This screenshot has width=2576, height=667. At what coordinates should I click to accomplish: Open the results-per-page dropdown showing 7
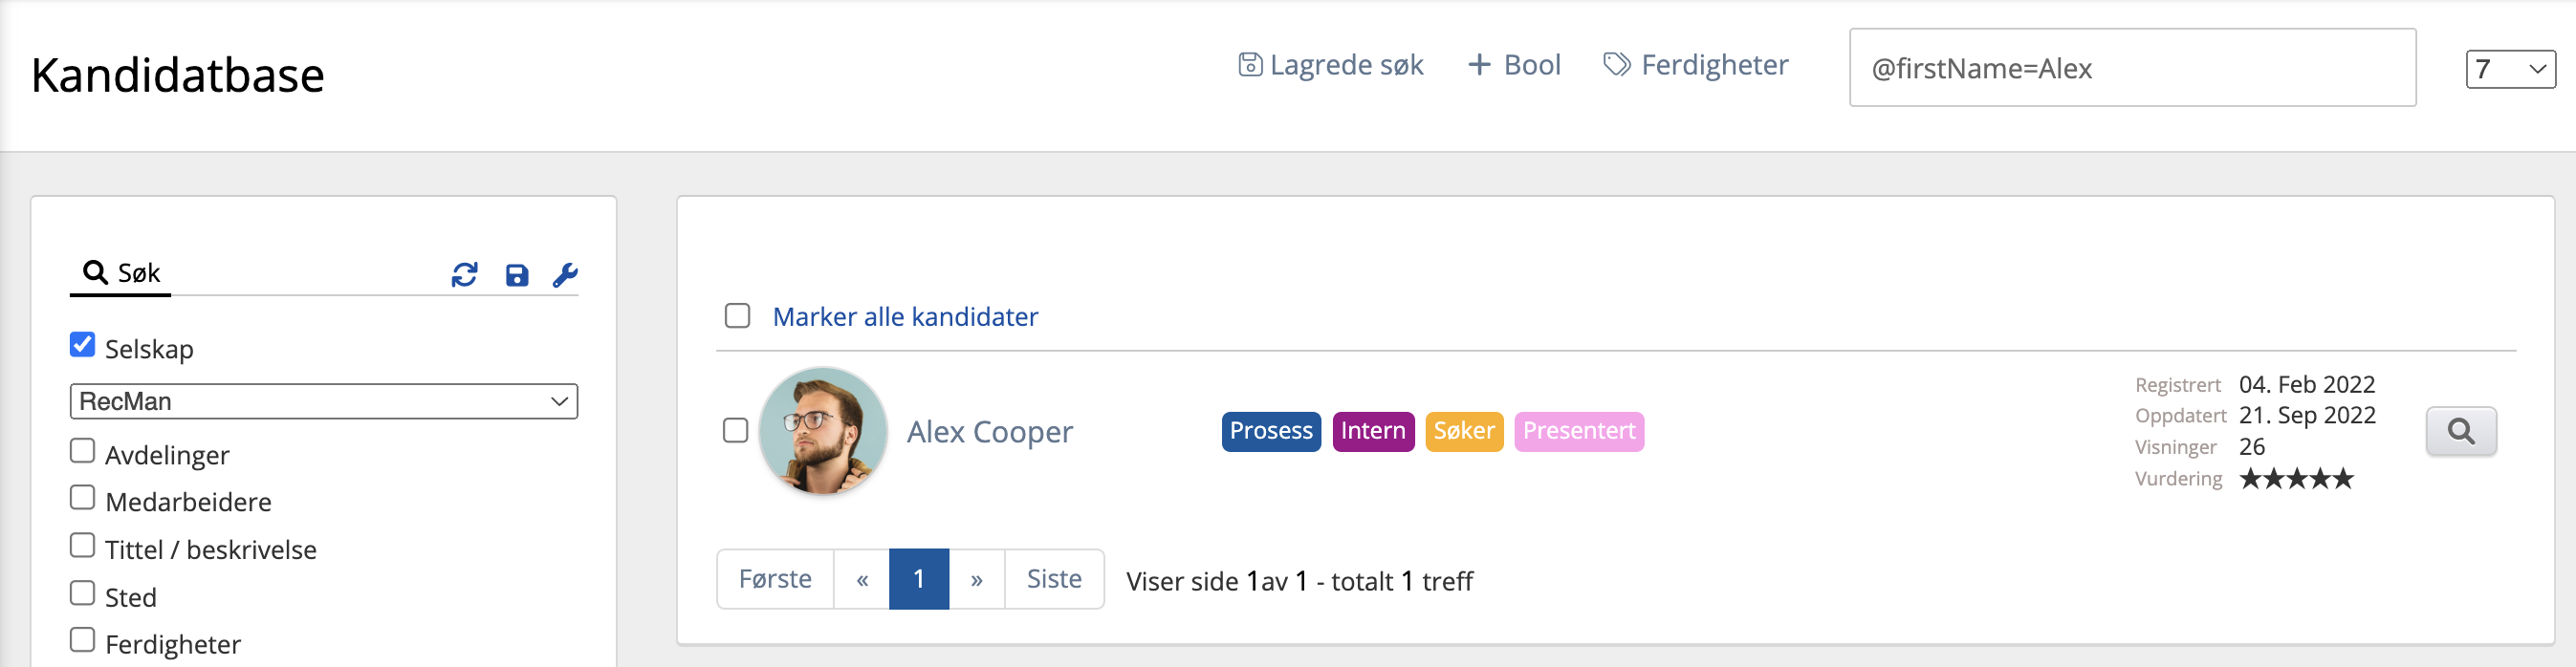pos(2510,69)
